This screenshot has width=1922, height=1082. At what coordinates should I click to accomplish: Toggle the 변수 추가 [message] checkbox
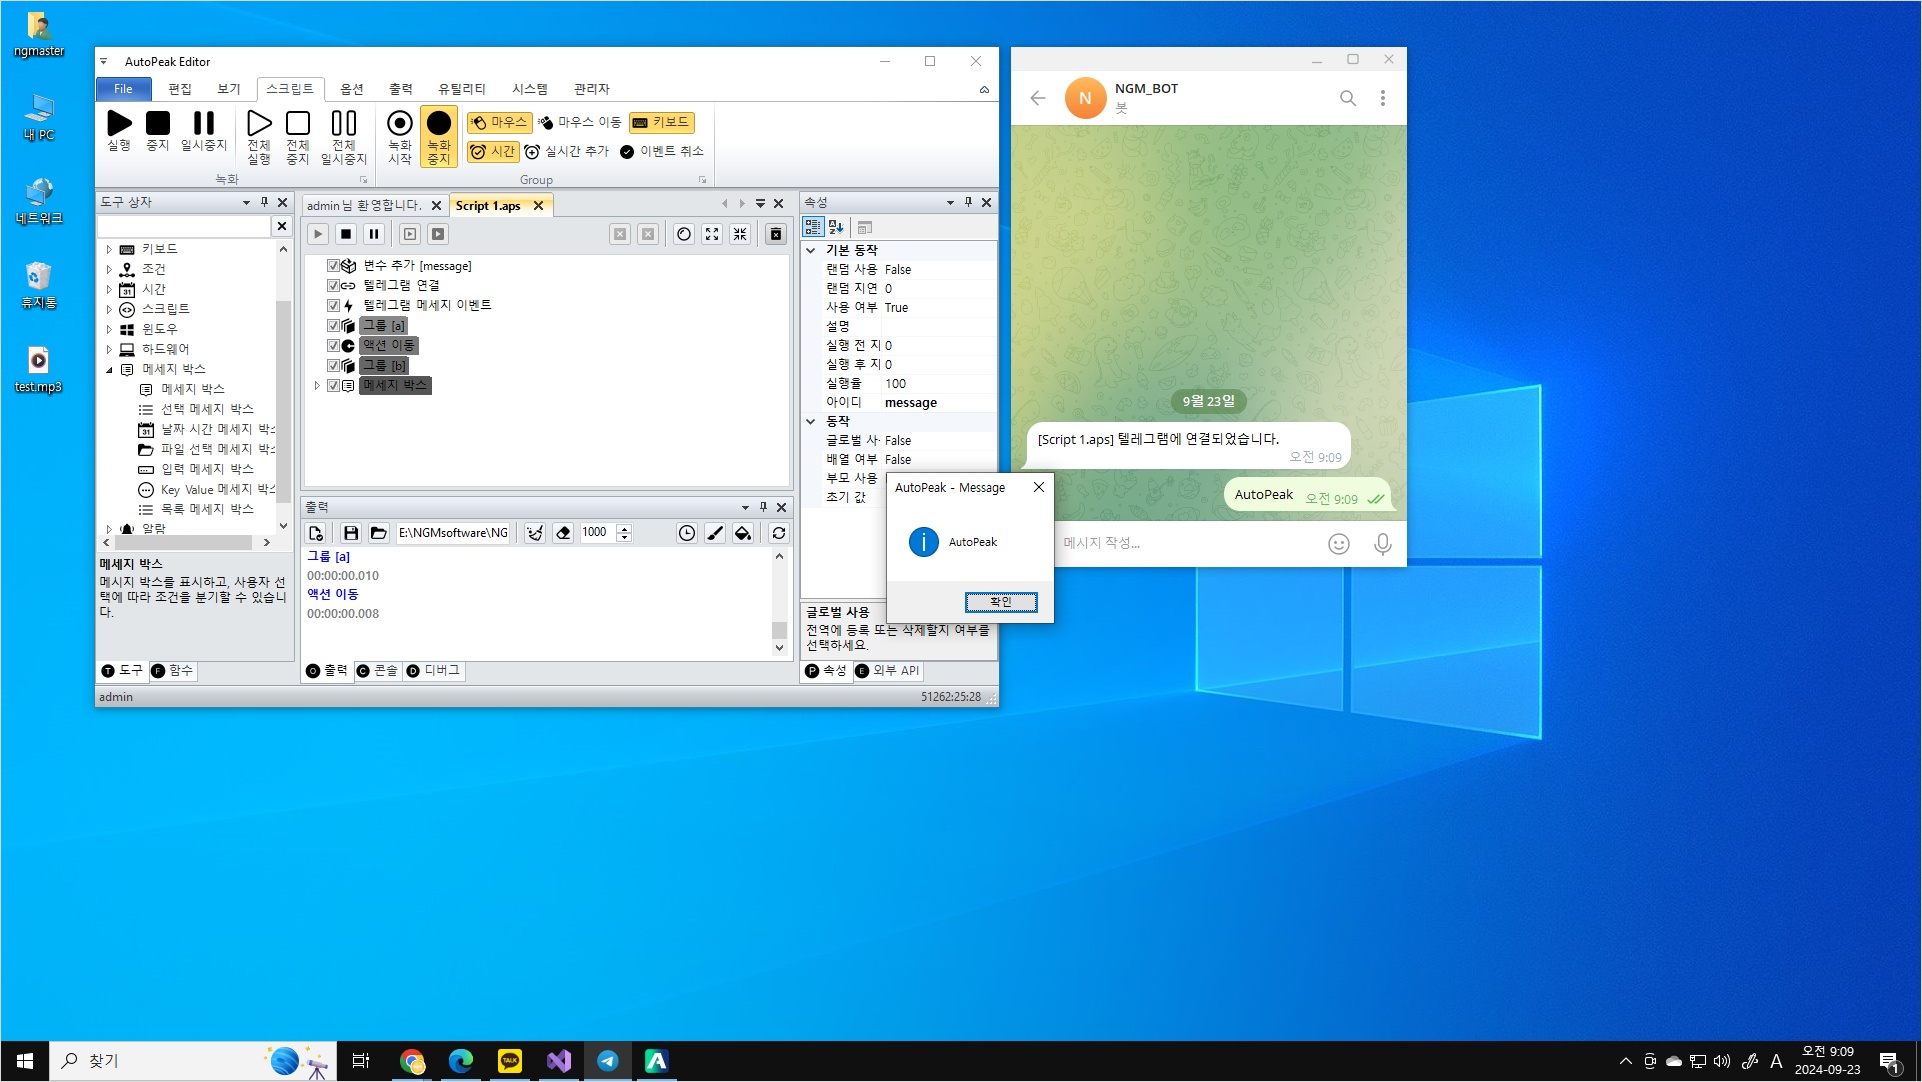coord(333,265)
